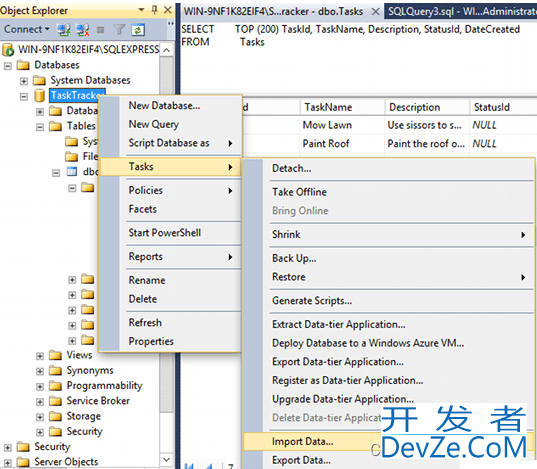This screenshot has width=537, height=469.
Task: Expand the Views folder
Action: coord(40,356)
